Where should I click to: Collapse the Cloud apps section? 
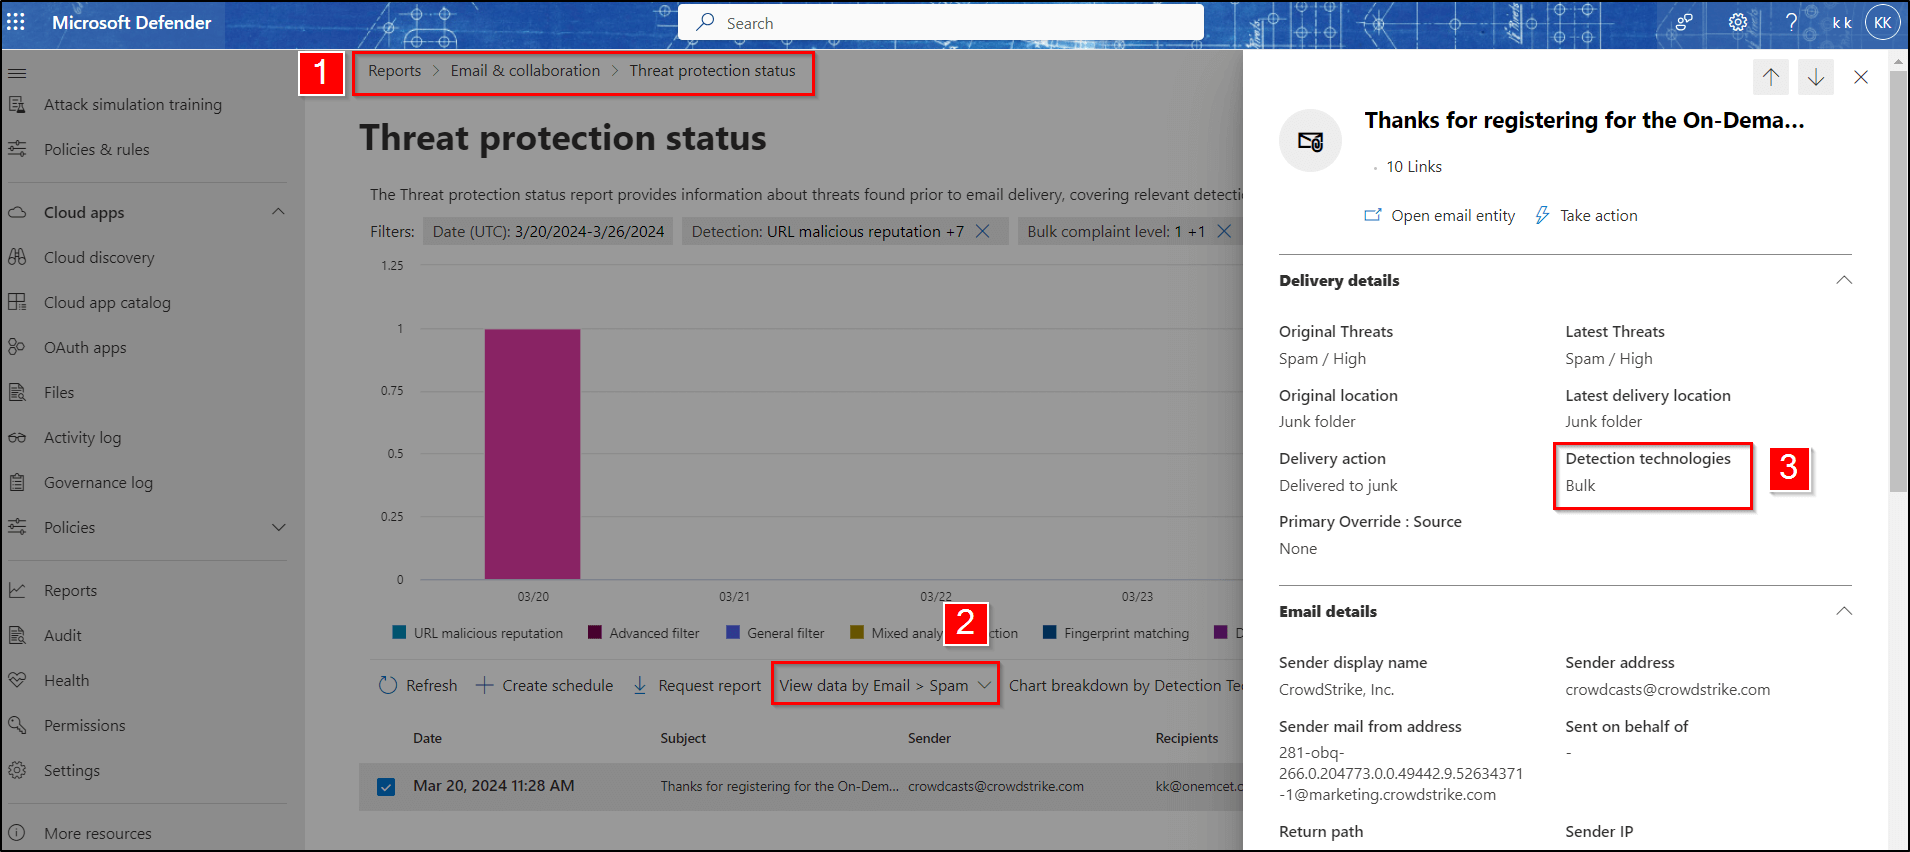click(278, 212)
